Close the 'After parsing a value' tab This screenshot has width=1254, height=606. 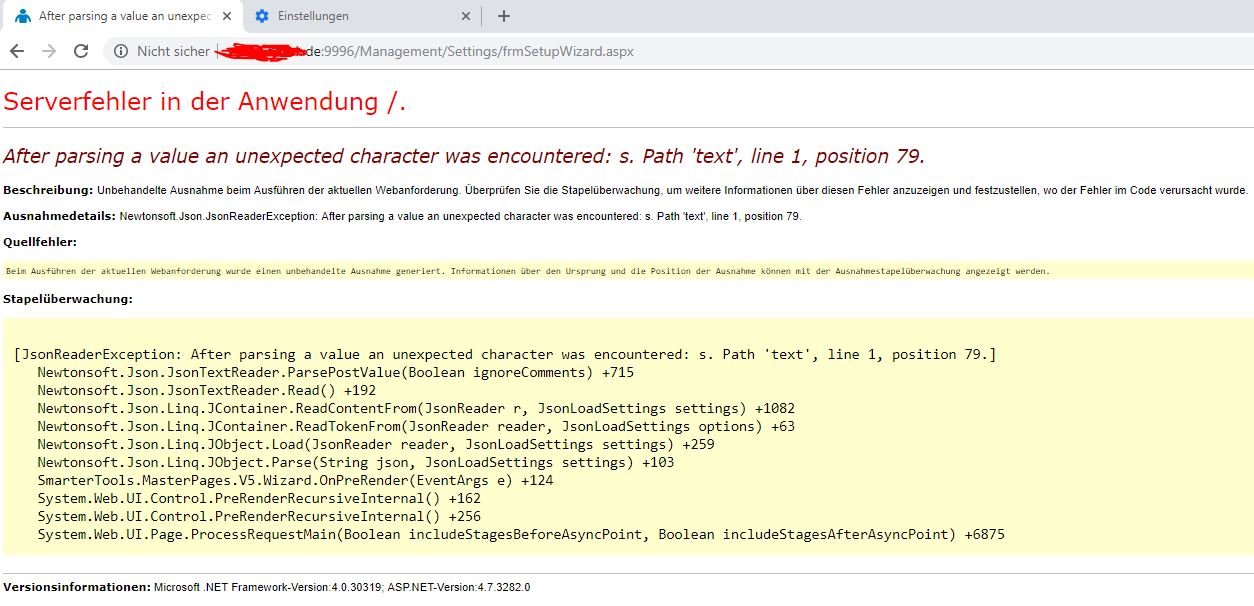(226, 16)
